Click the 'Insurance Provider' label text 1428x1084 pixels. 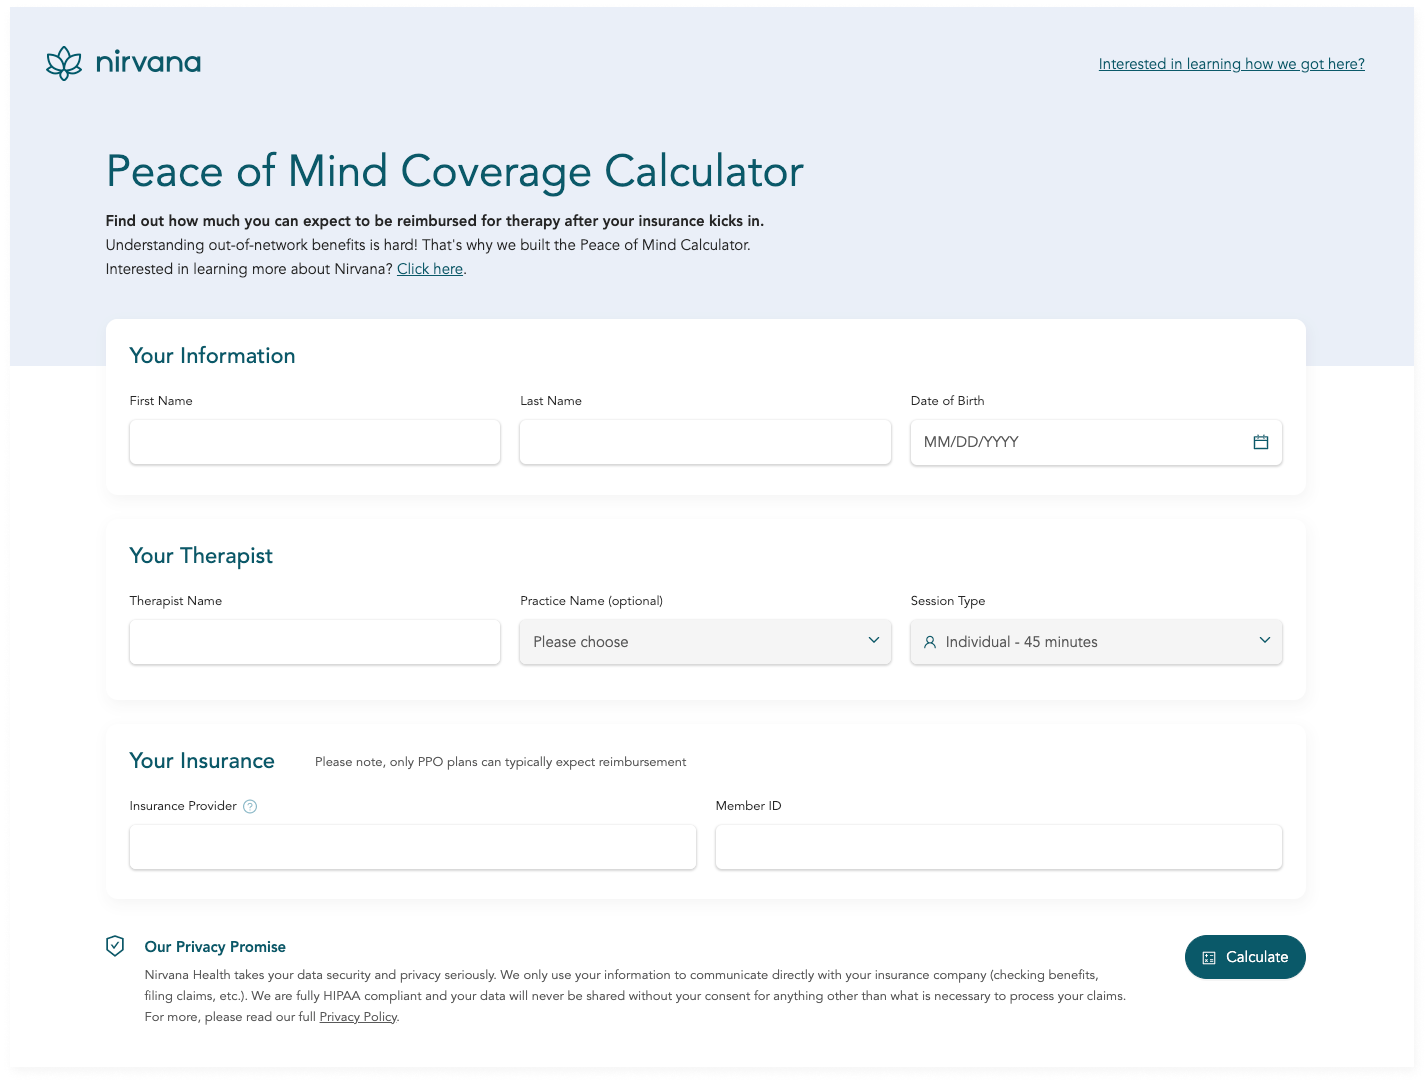[x=183, y=806]
